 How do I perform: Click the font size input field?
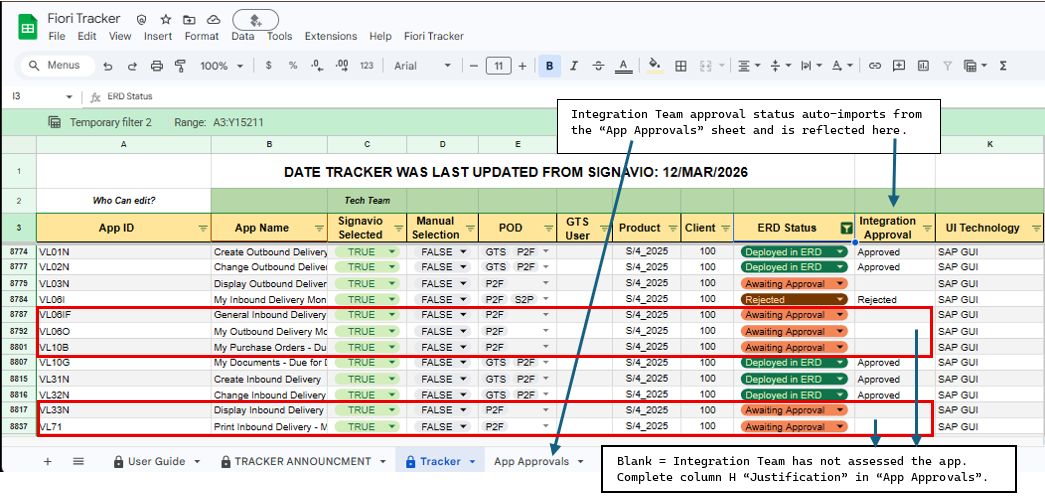point(498,66)
